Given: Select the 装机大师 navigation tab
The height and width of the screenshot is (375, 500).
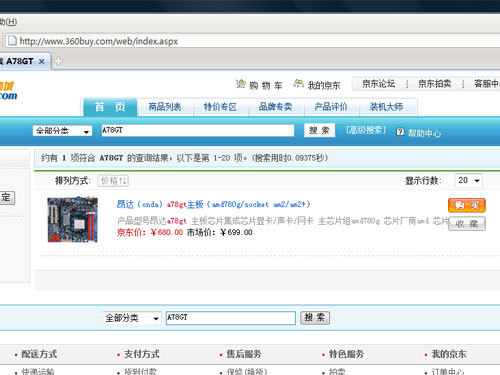Looking at the screenshot, I should coord(386,107).
